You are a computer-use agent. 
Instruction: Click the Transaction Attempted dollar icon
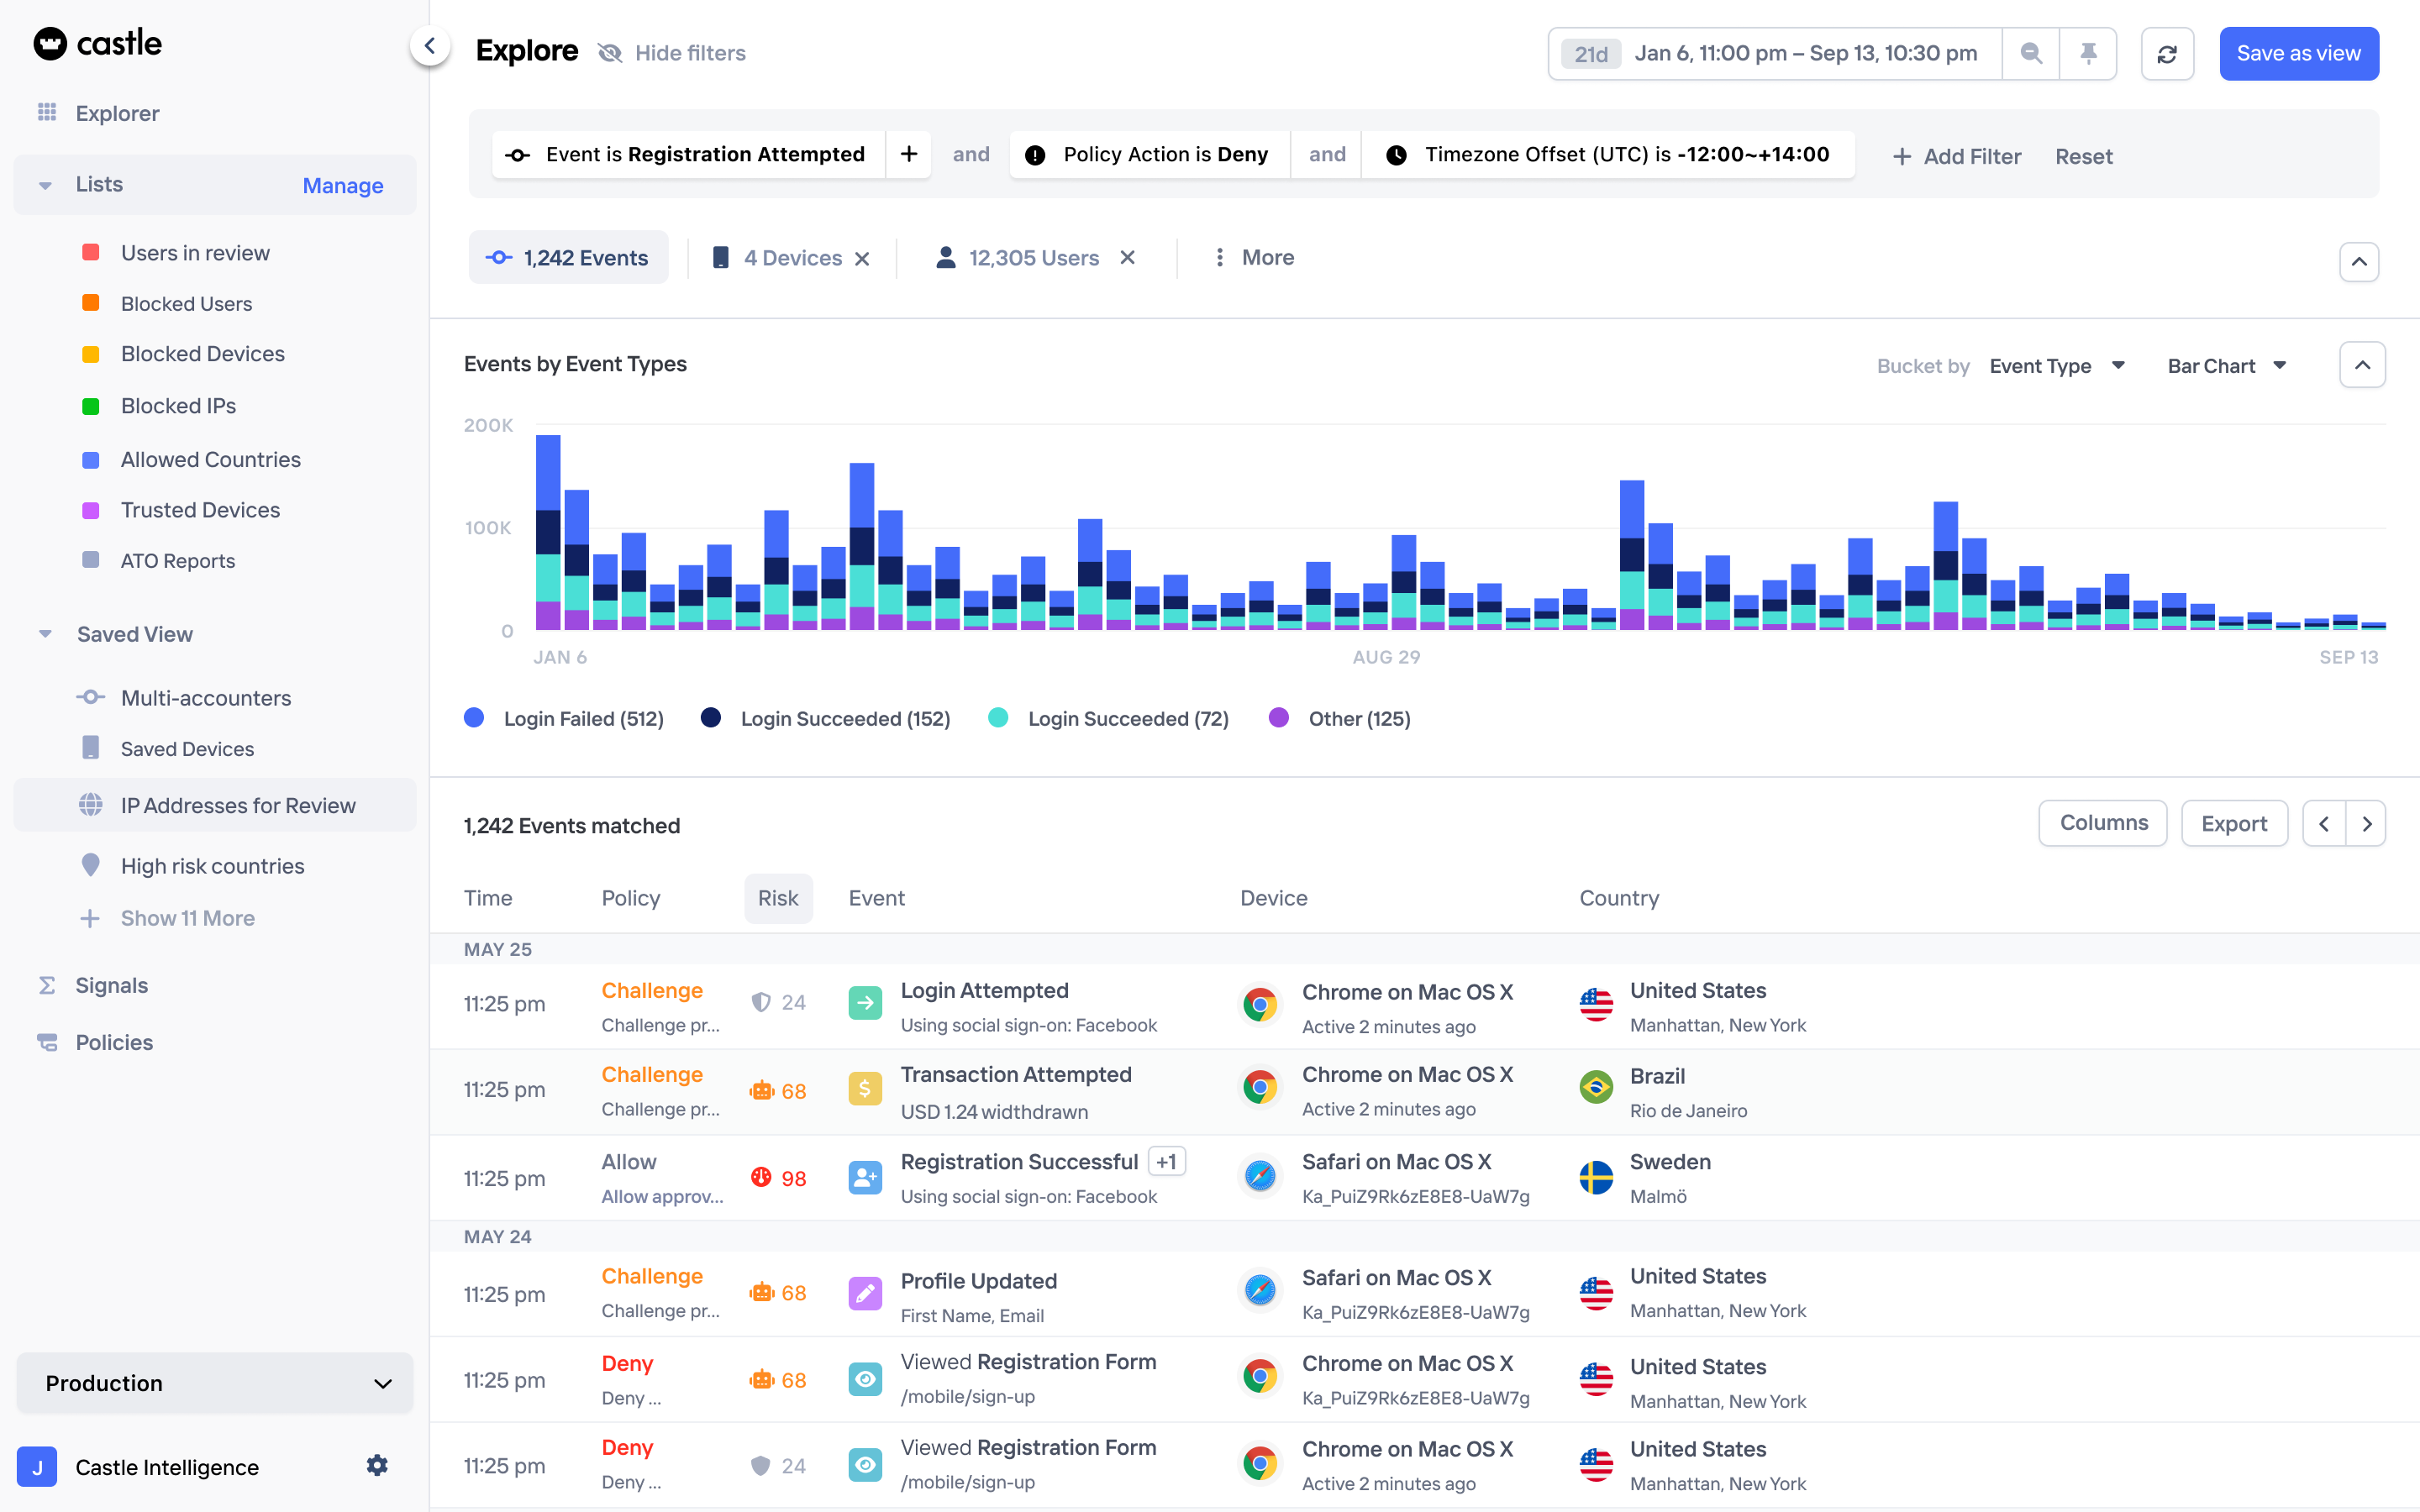pyautogui.click(x=865, y=1088)
